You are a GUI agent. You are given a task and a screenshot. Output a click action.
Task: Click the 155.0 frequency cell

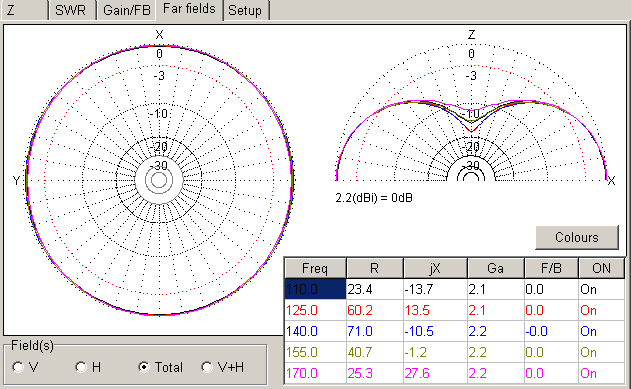tap(315, 352)
